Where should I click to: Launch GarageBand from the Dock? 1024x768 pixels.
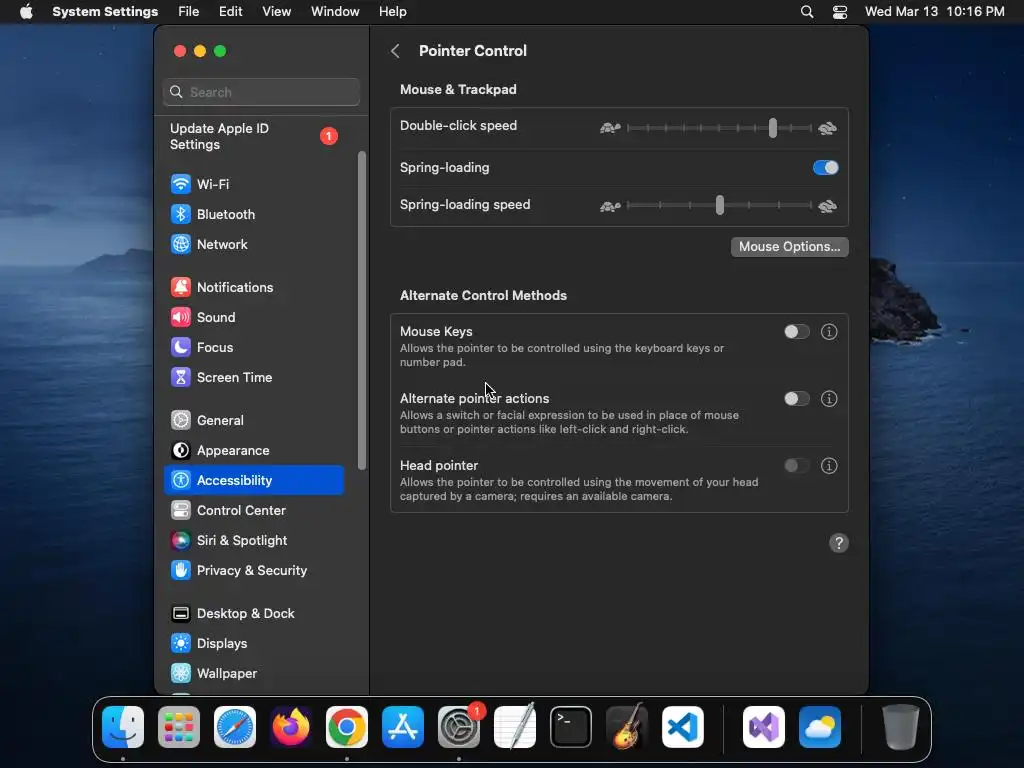[x=627, y=727]
